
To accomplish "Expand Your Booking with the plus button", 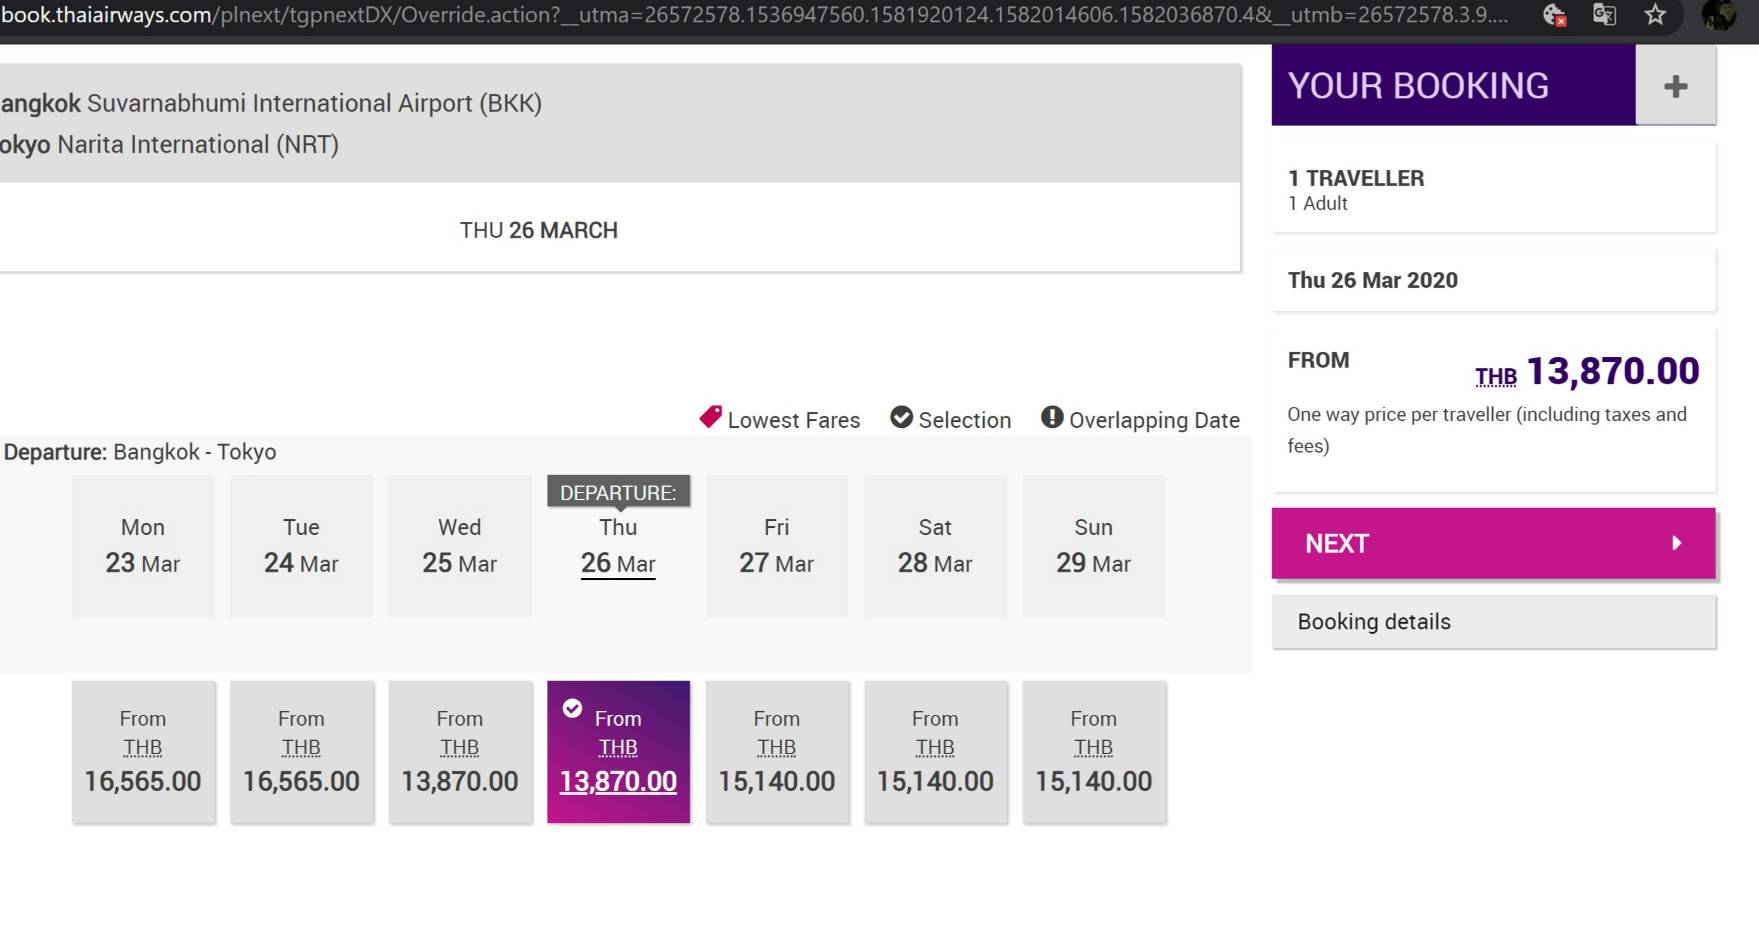I will [1676, 86].
